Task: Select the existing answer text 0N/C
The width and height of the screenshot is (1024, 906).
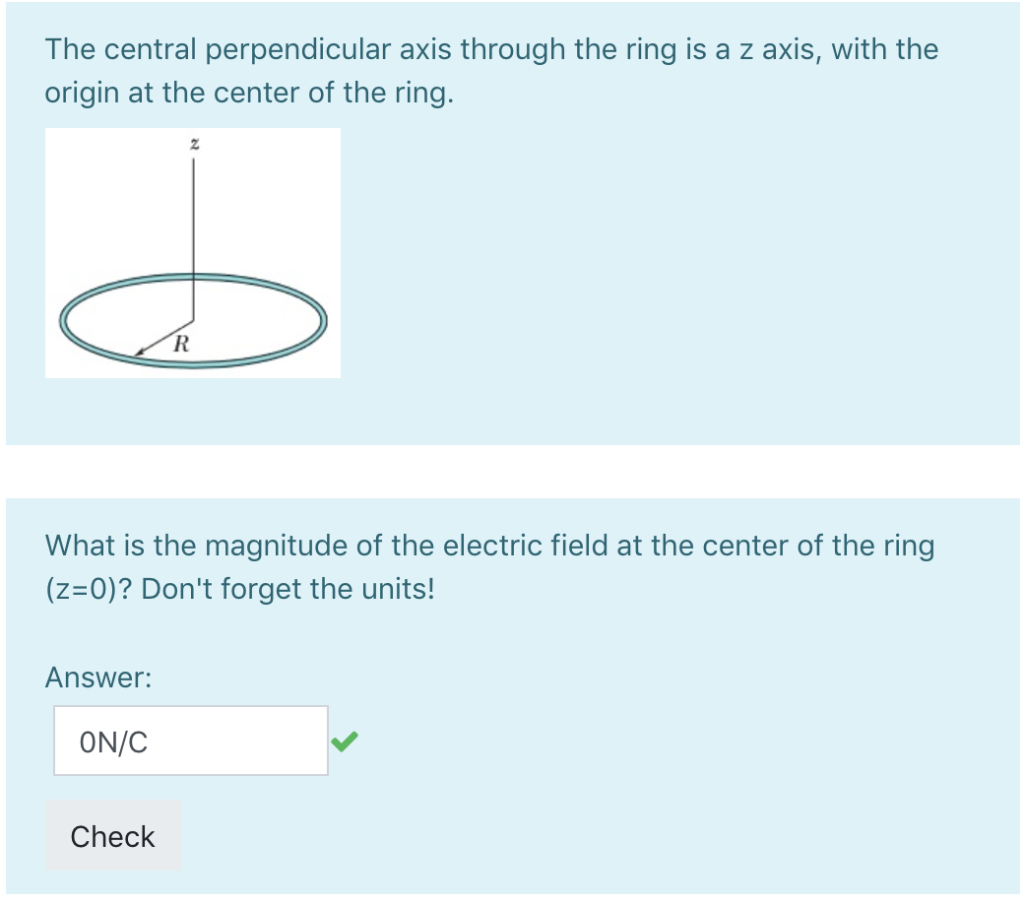Action: (x=113, y=741)
